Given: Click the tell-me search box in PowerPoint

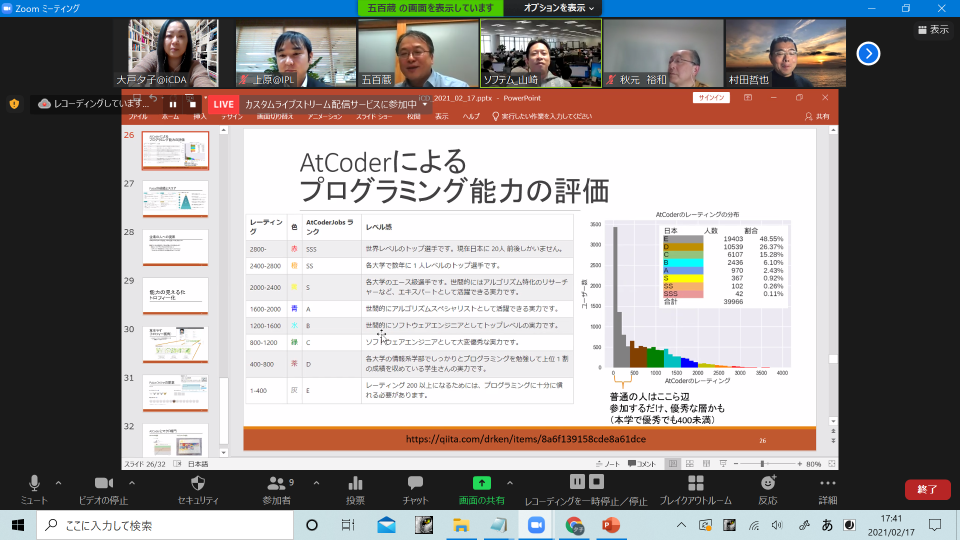Looking at the screenshot, I should click(x=542, y=116).
